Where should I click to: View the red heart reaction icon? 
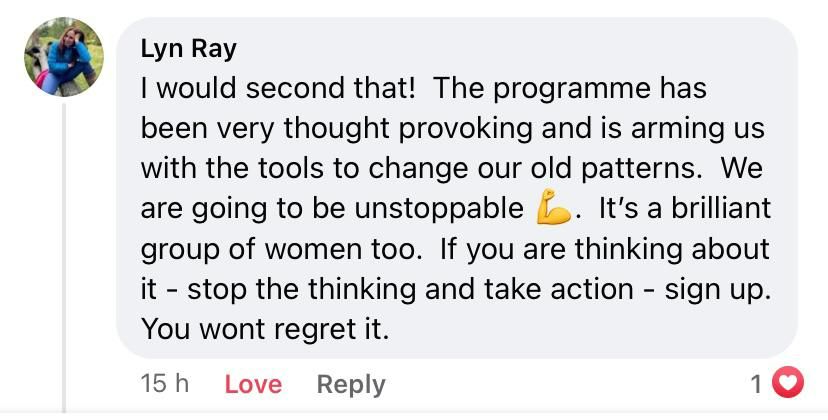[x=788, y=382]
